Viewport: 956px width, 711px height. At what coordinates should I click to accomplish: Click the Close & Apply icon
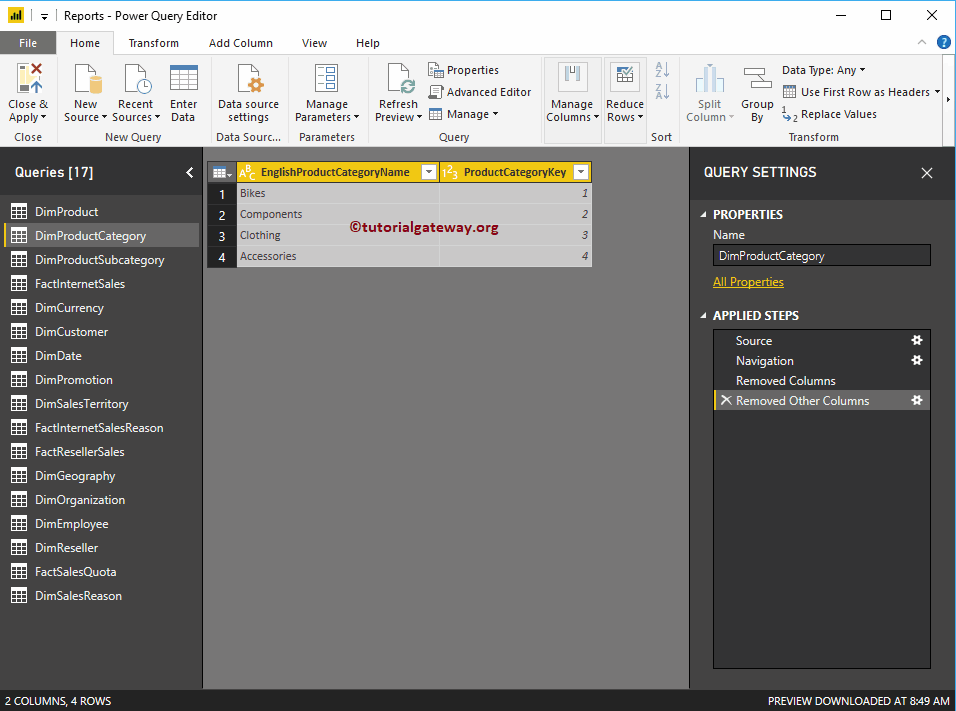pyautogui.click(x=28, y=79)
